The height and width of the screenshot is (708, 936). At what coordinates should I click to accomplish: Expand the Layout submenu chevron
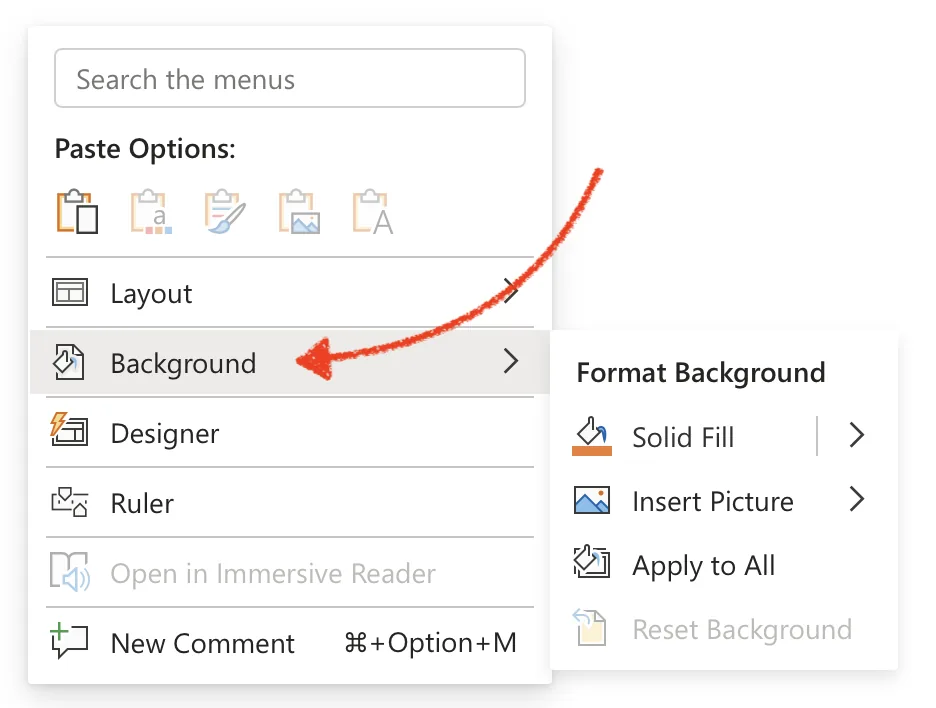510,291
